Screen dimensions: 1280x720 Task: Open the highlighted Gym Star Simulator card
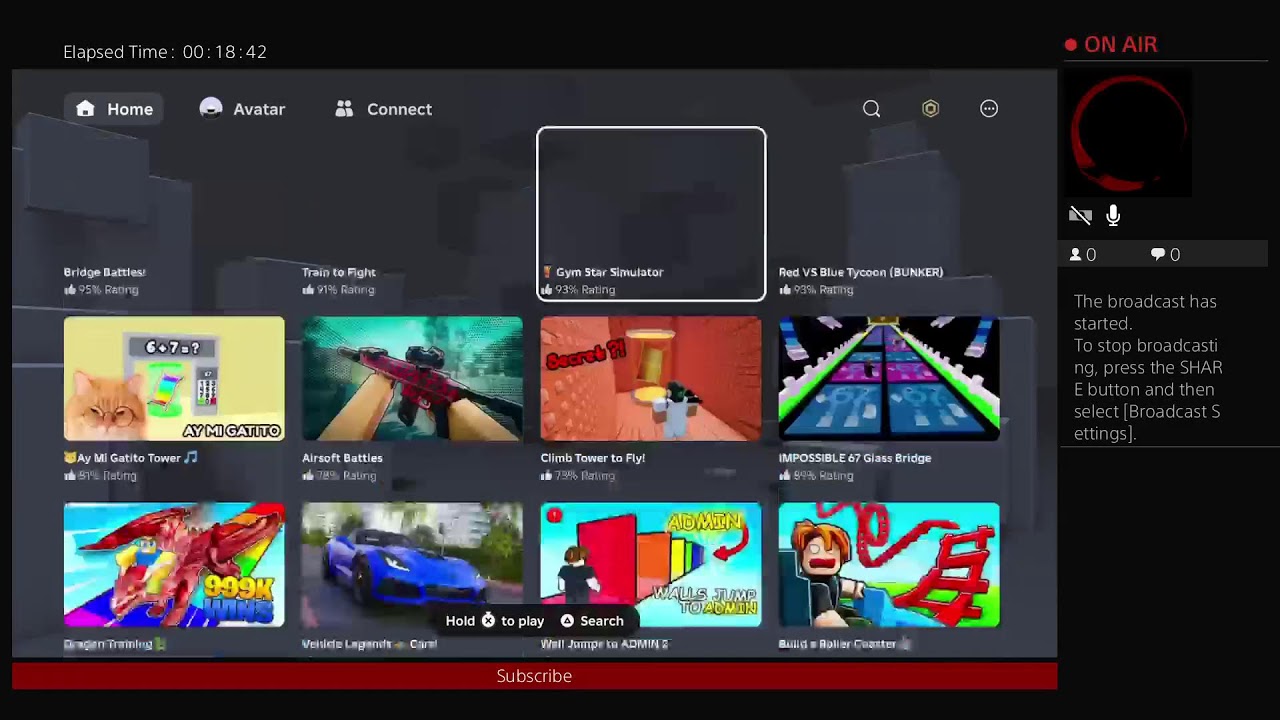pos(651,214)
